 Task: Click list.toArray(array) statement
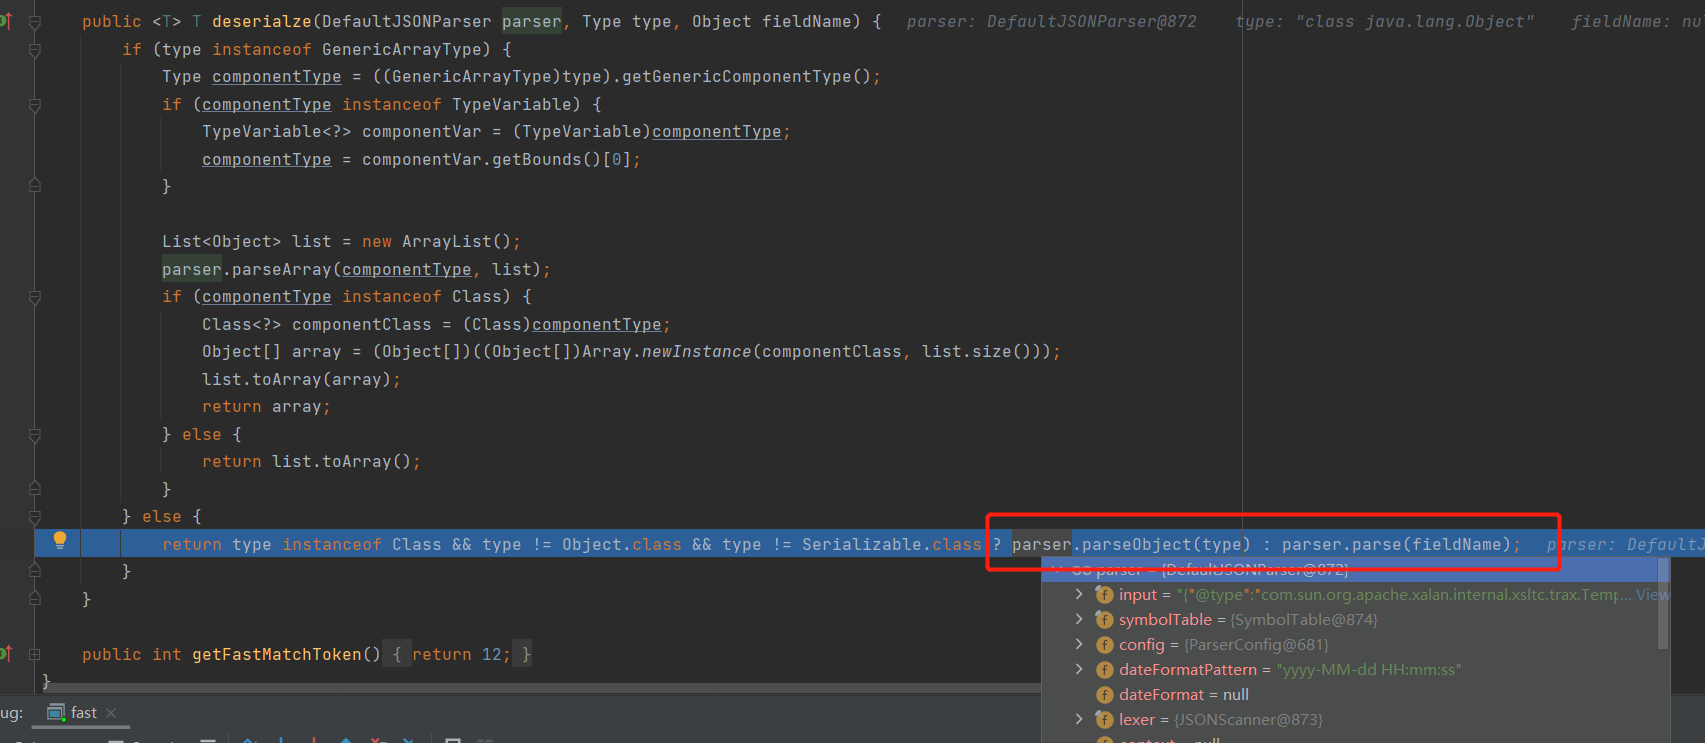(x=301, y=379)
